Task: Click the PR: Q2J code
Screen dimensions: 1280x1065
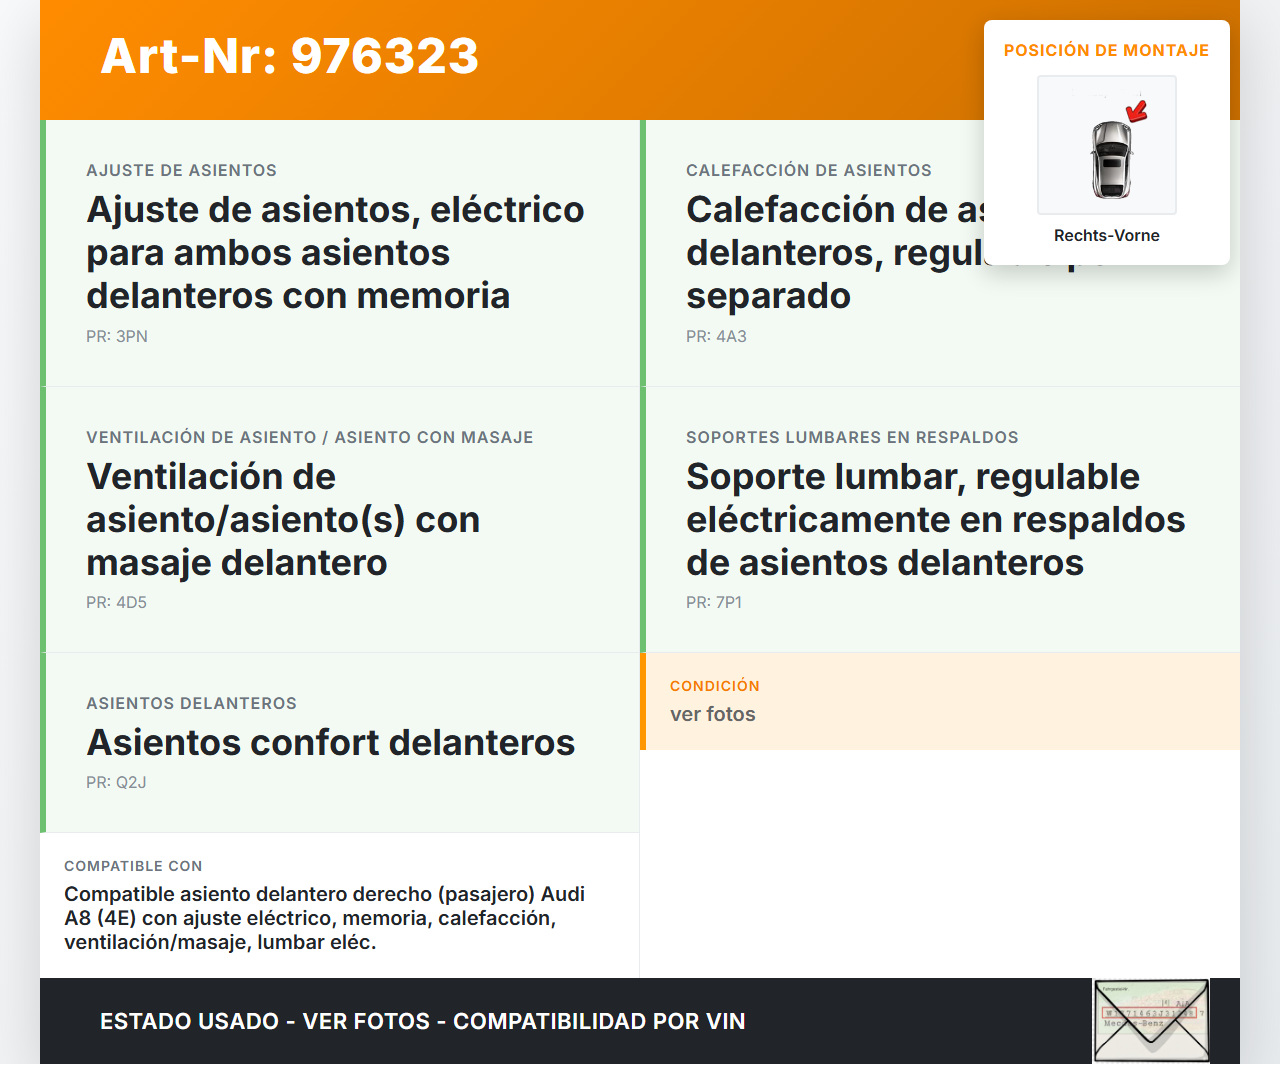Action: [x=116, y=783]
